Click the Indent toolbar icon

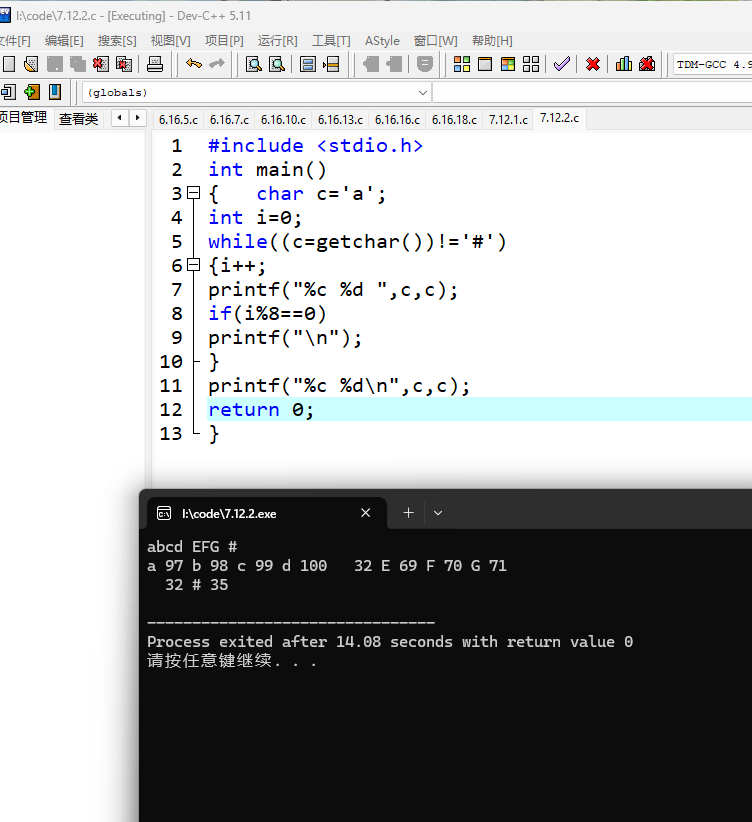(371, 64)
